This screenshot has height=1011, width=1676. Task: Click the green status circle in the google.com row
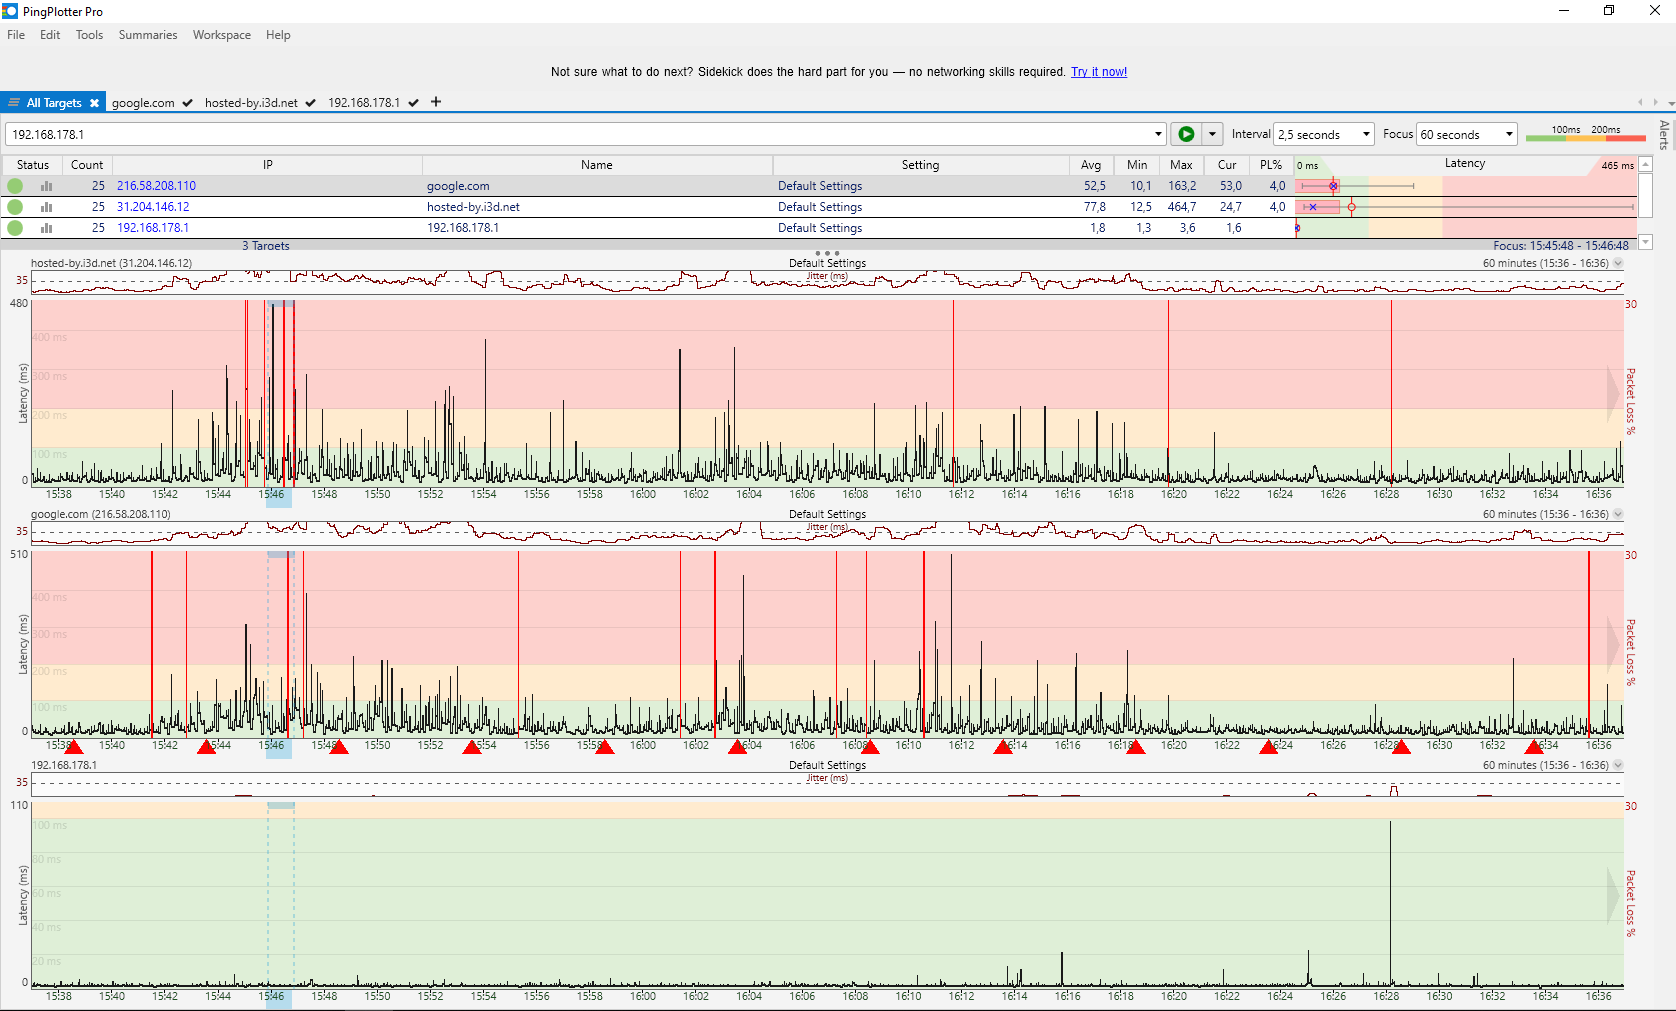pyautogui.click(x=15, y=186)
